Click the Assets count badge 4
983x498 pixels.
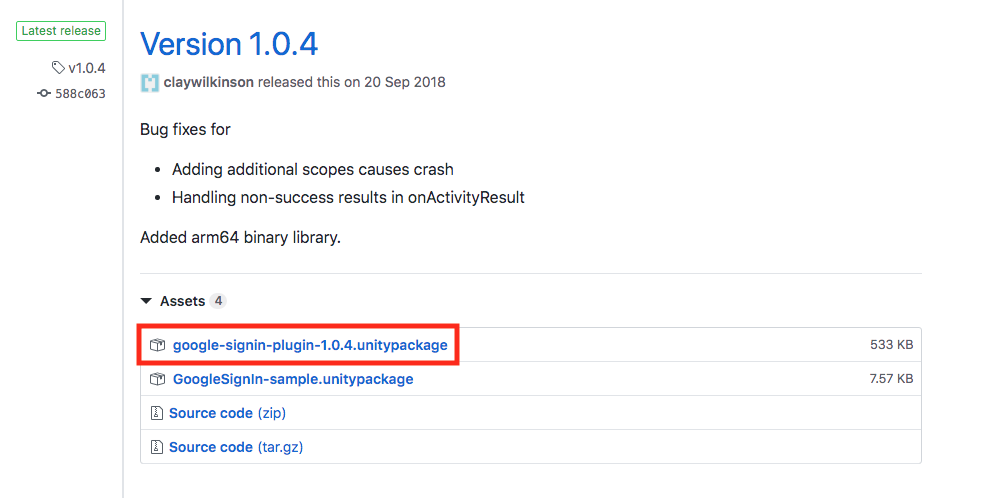218,301
